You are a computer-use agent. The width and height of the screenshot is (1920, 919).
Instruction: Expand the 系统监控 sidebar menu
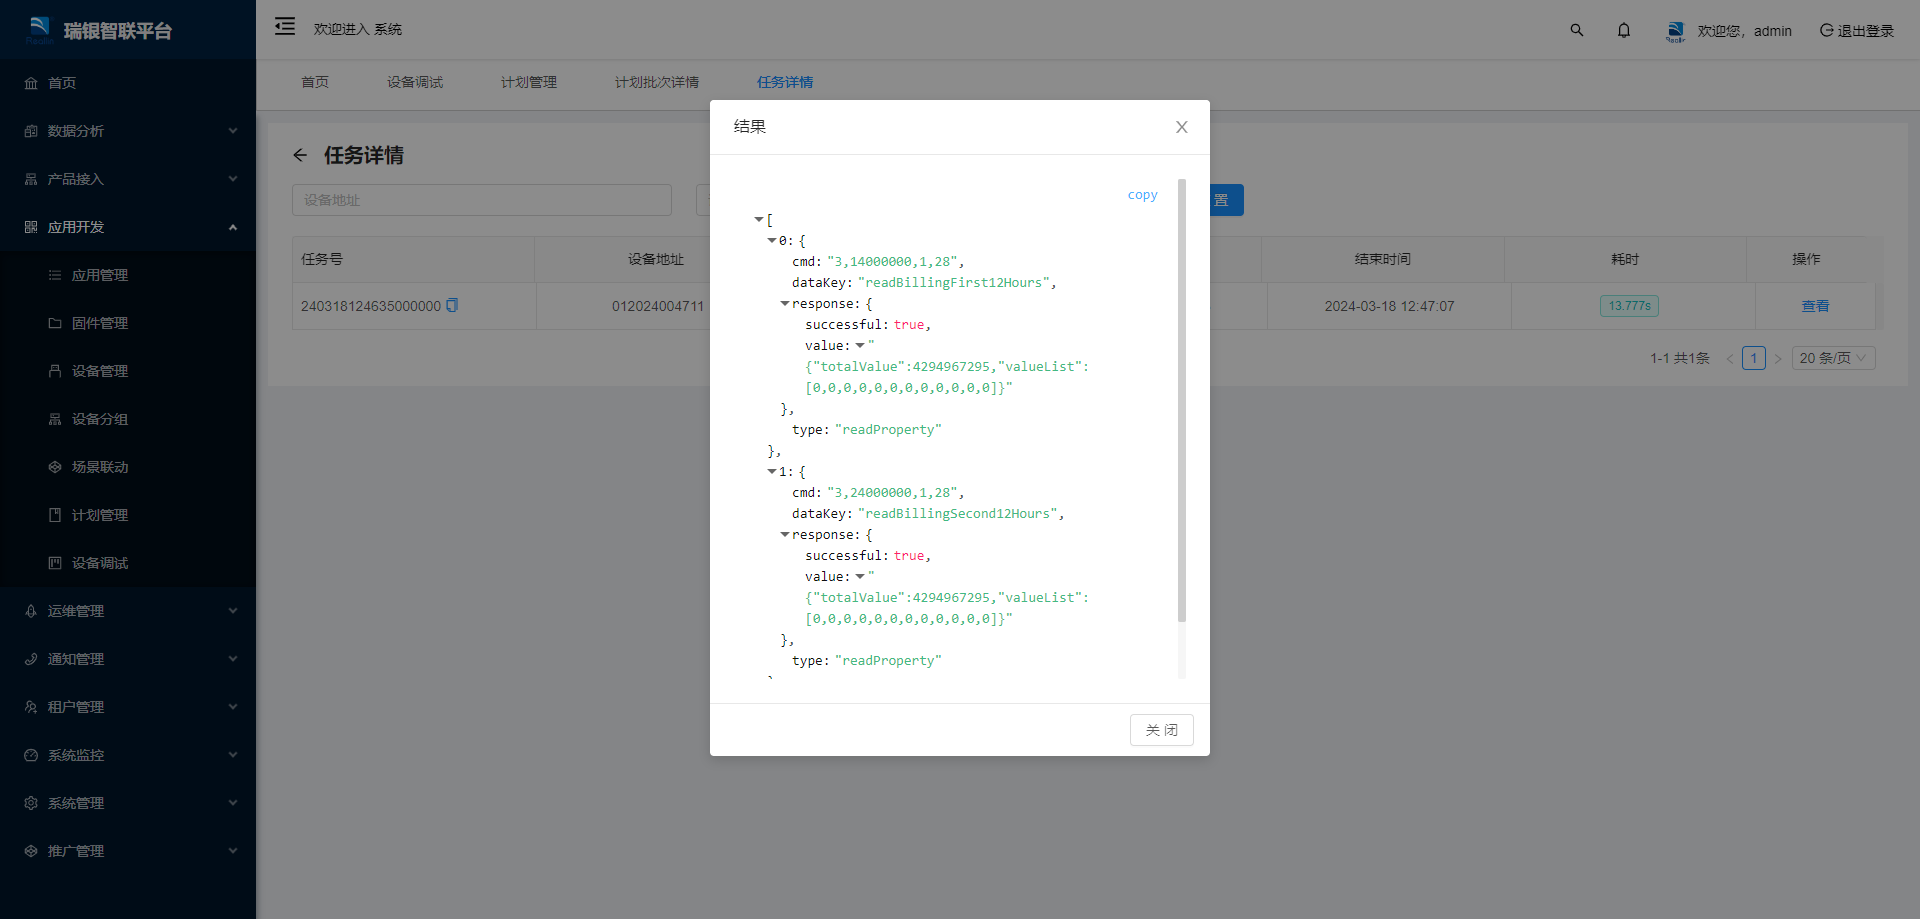pyautogui.click(x=128, y=755)
